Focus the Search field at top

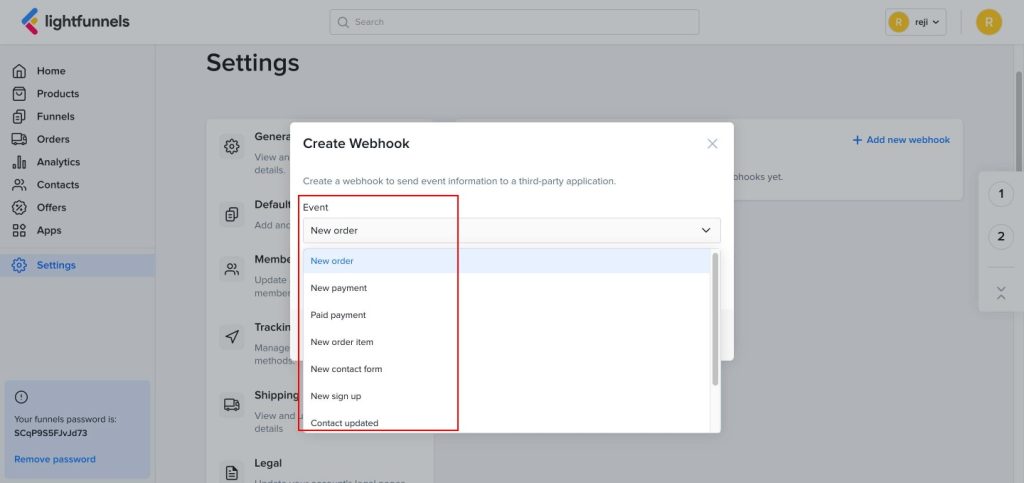tap(514, 22)
